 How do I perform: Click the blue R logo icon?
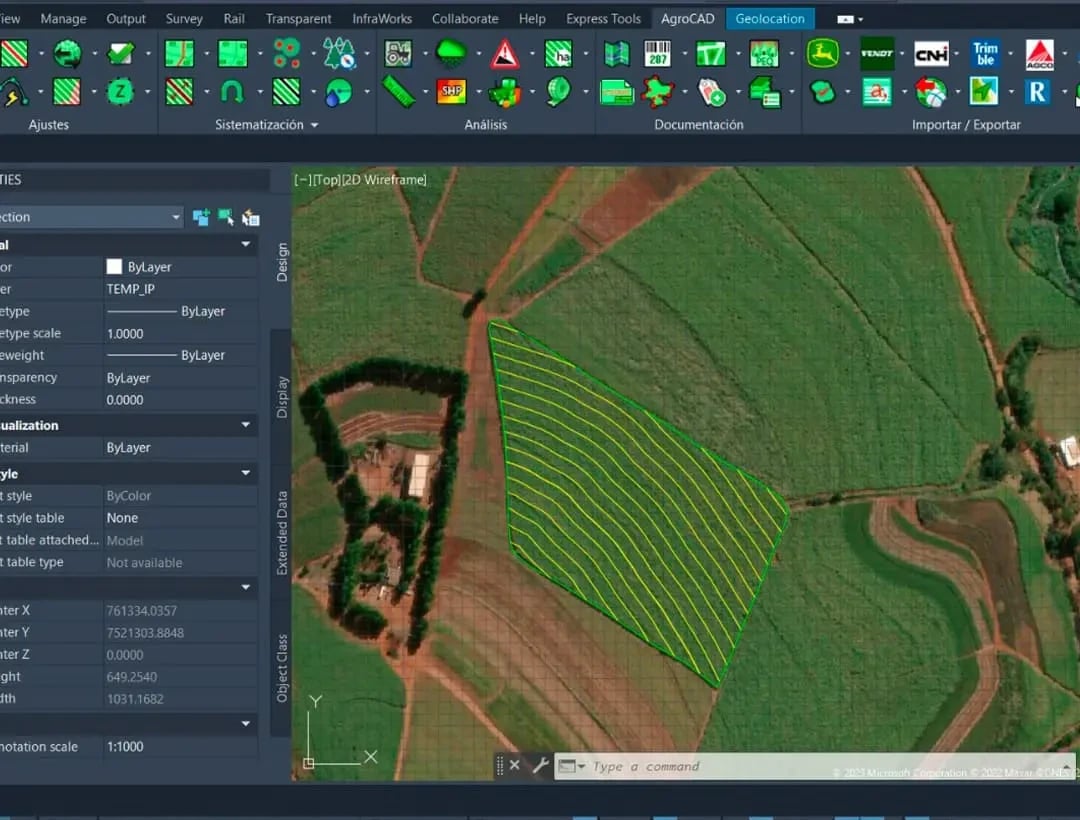[1038, 92]
